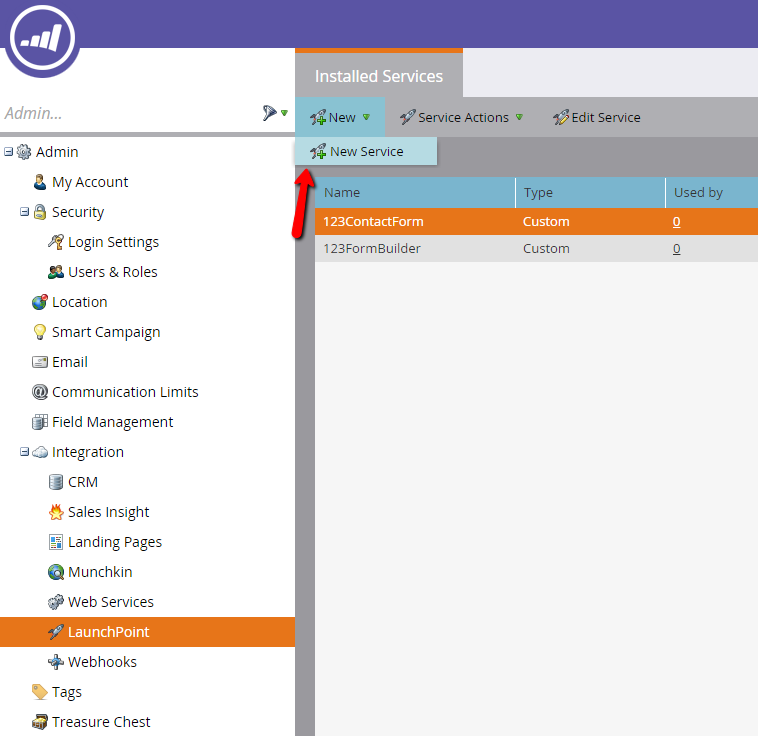
Task: Open Location in the tree
Action: click(79, 302)
